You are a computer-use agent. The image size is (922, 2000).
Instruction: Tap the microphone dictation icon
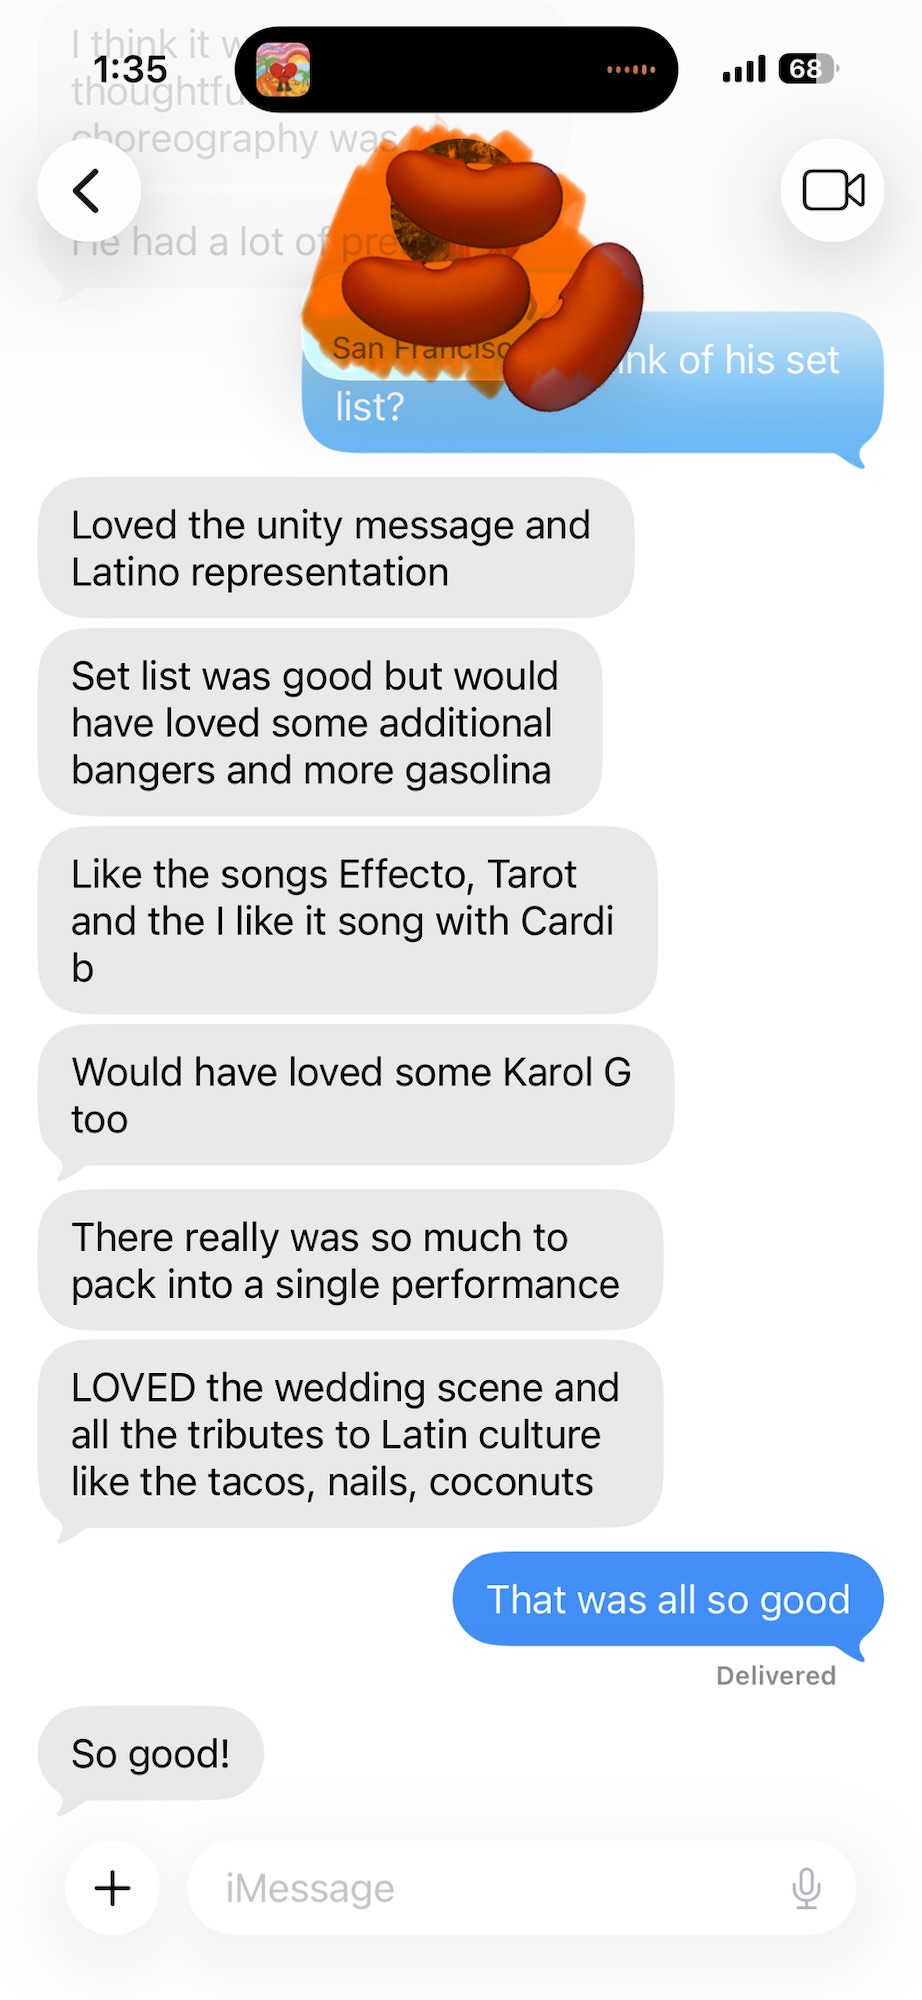tap(806, 1888)
